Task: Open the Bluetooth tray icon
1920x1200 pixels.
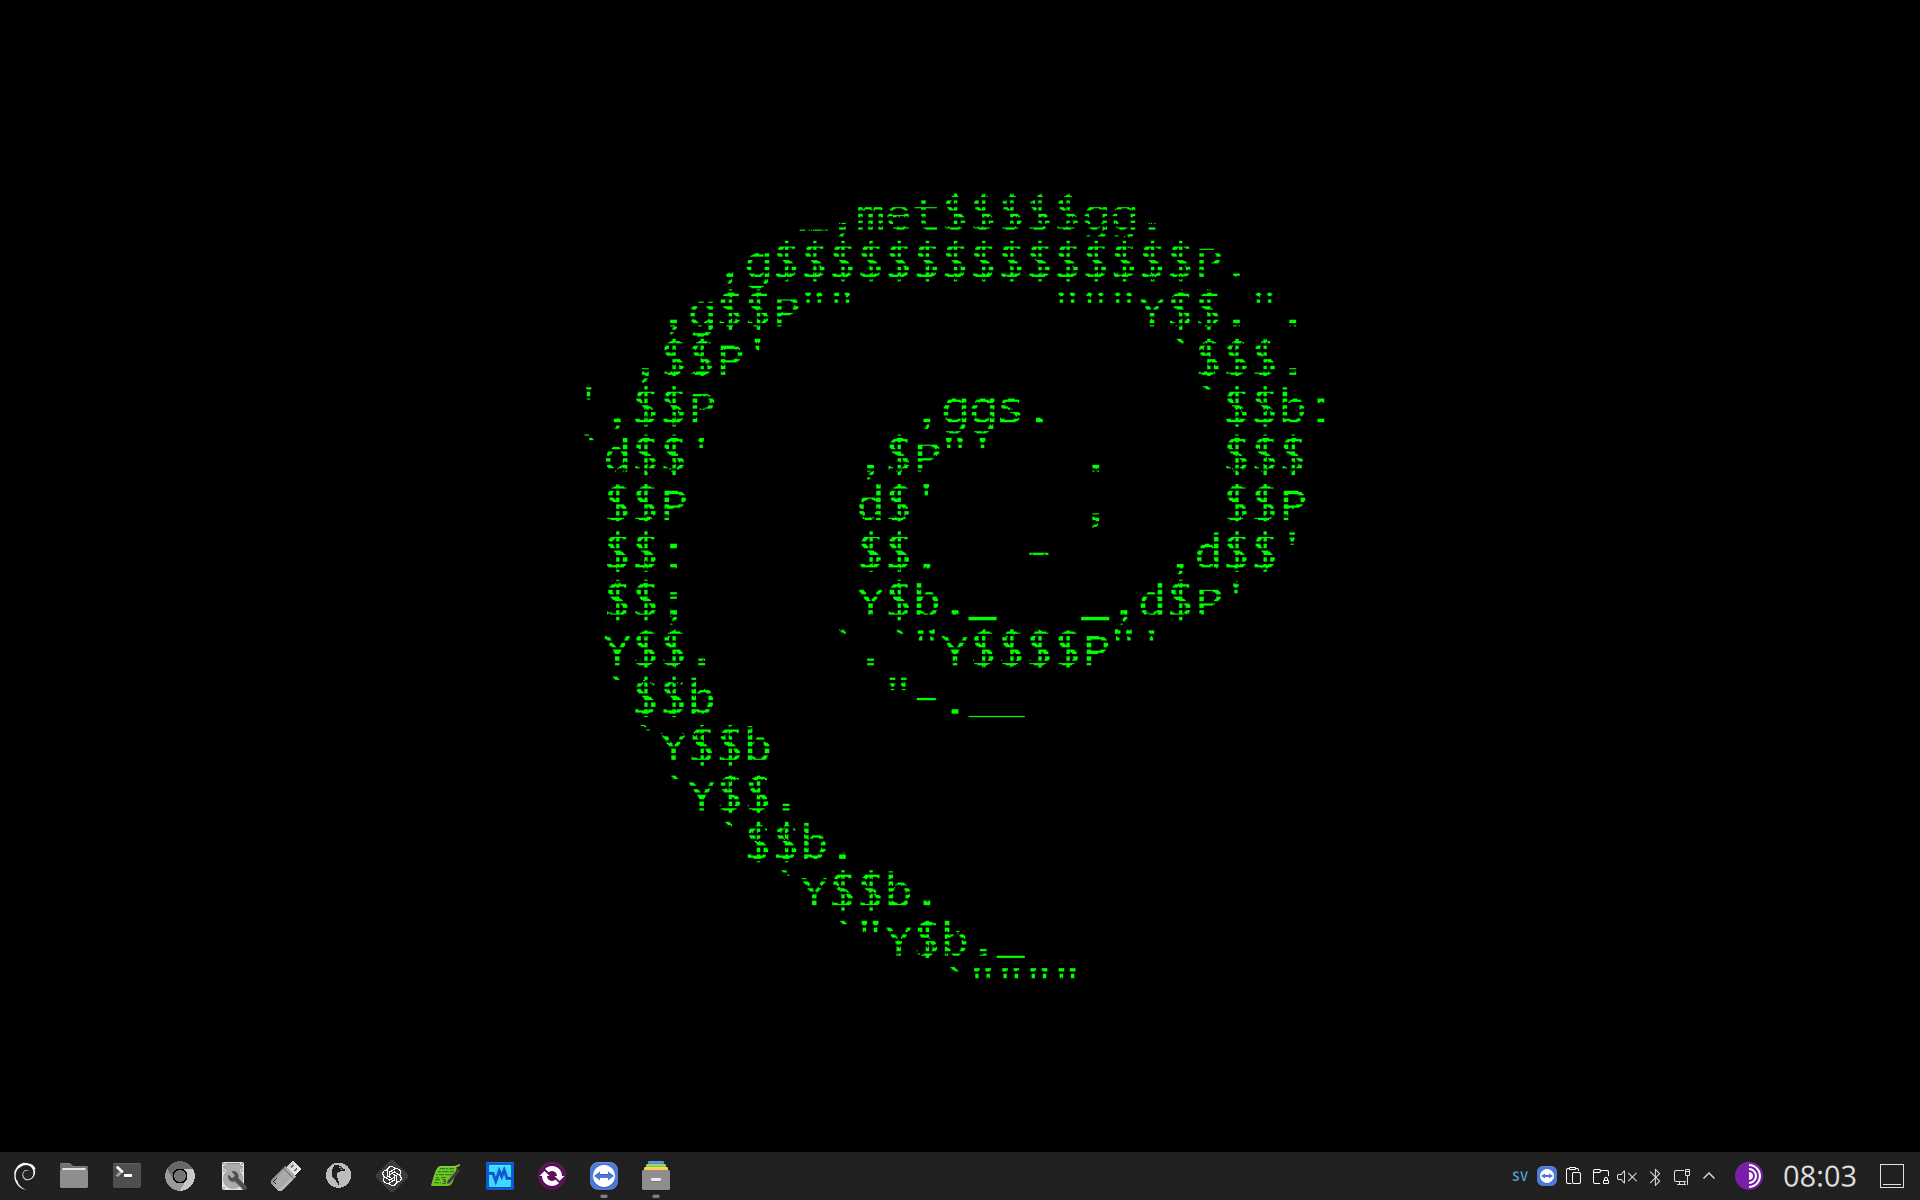Action: click(1654, 1176)
